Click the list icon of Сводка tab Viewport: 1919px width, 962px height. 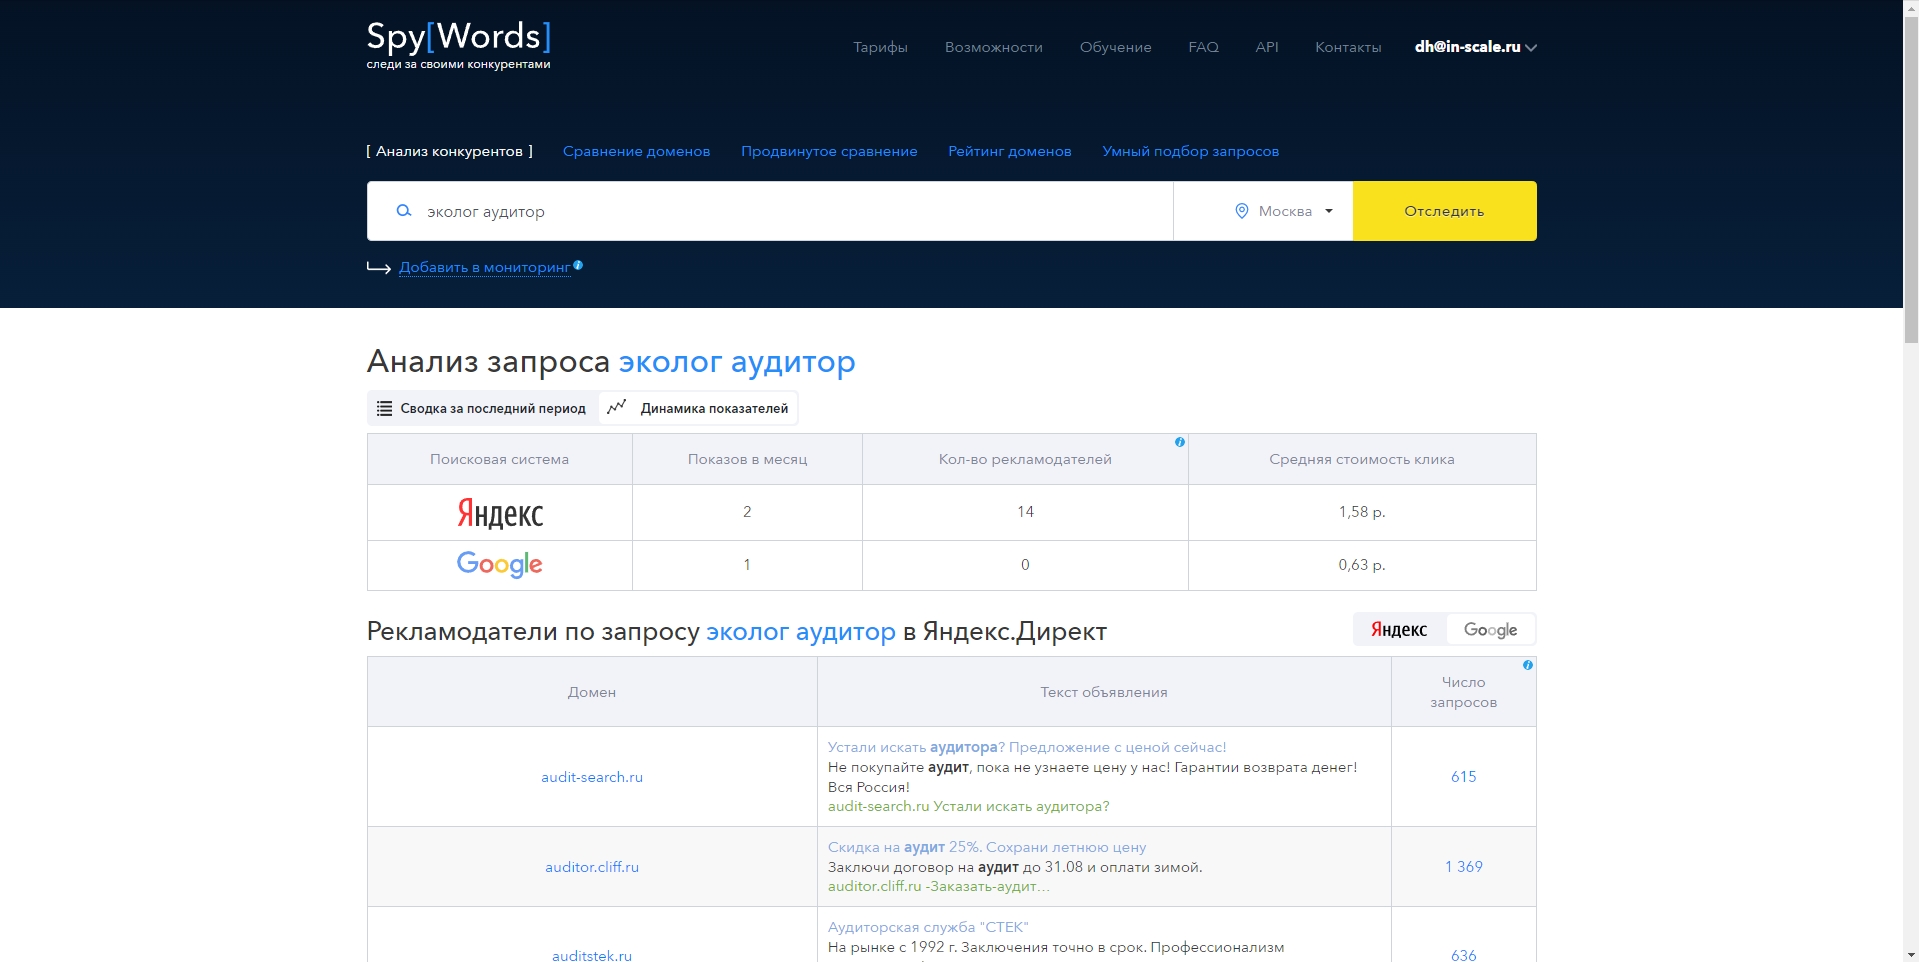pyautogui.click(x=384, y=408)
